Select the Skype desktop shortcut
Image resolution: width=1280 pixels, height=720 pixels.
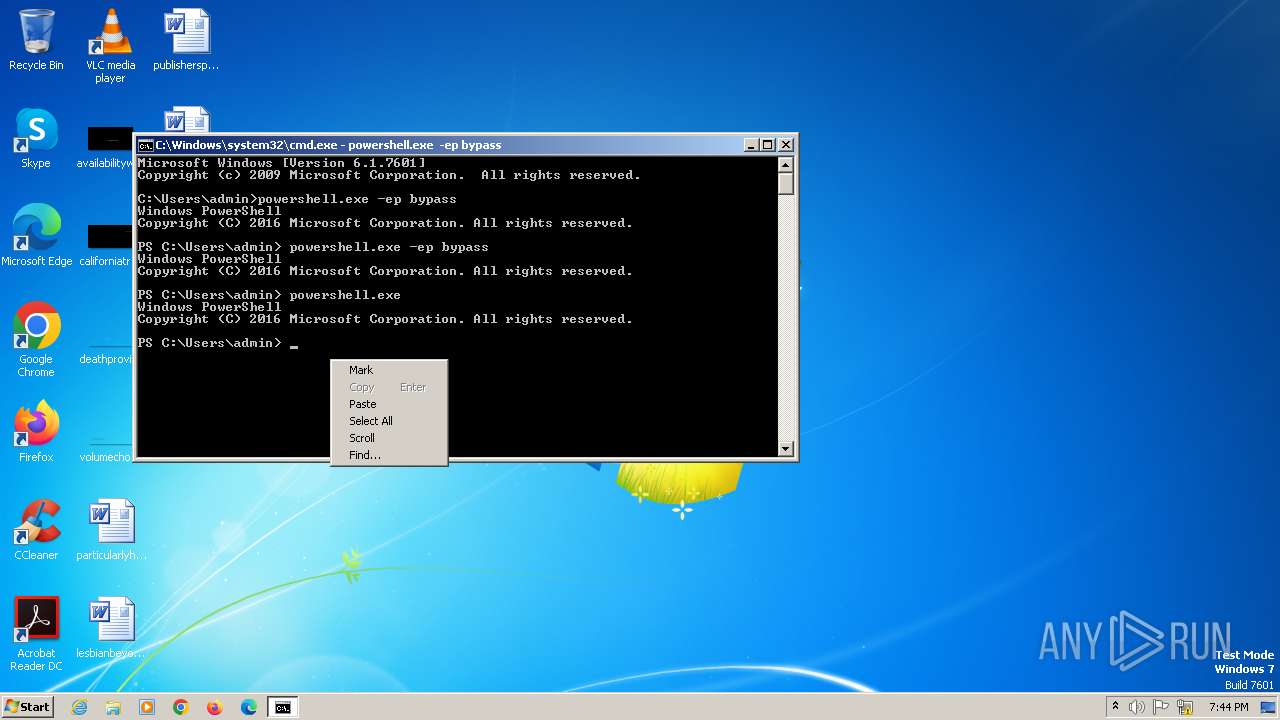pyautogui.click(x=36, y=138)
